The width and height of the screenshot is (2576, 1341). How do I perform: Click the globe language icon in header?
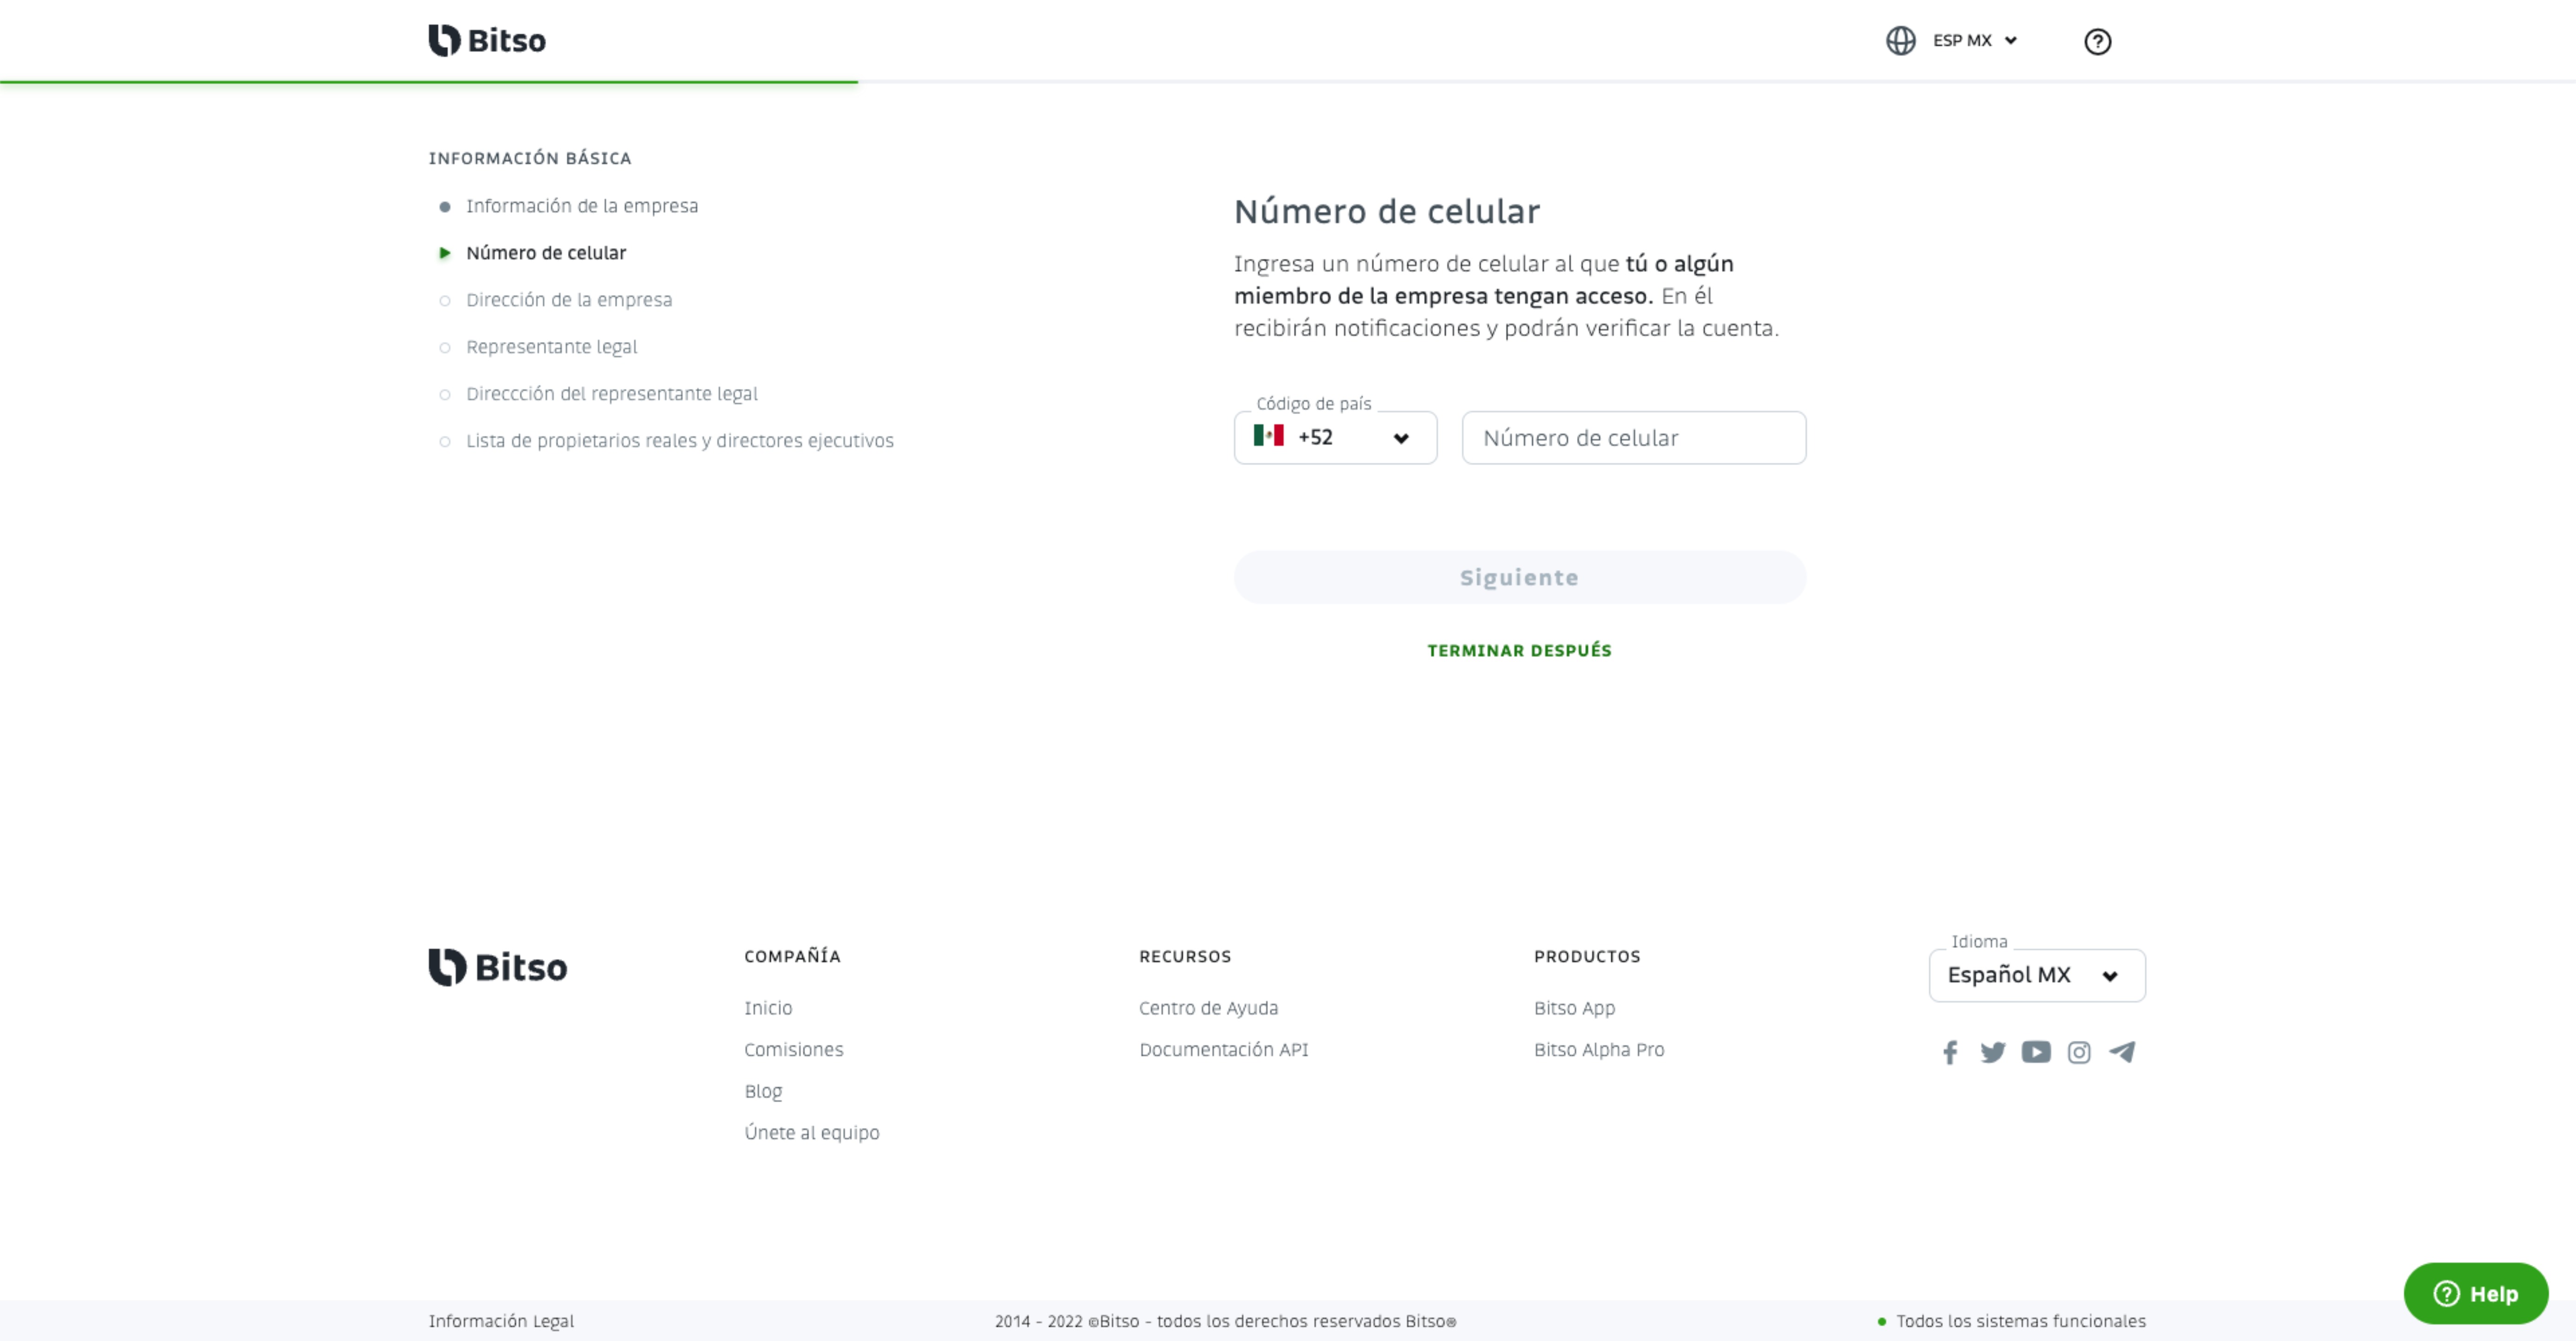point(1900,40)
